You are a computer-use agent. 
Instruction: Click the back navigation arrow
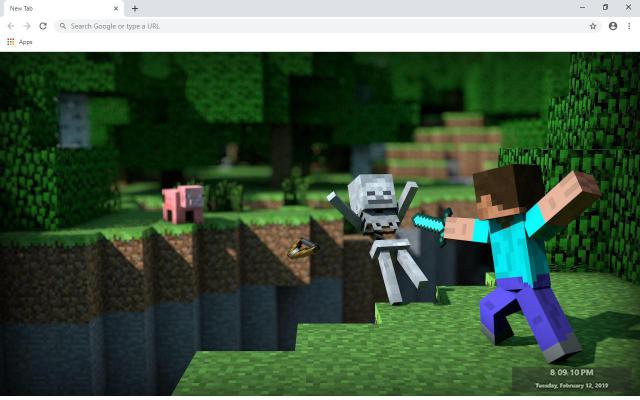[x=11, y=26]
